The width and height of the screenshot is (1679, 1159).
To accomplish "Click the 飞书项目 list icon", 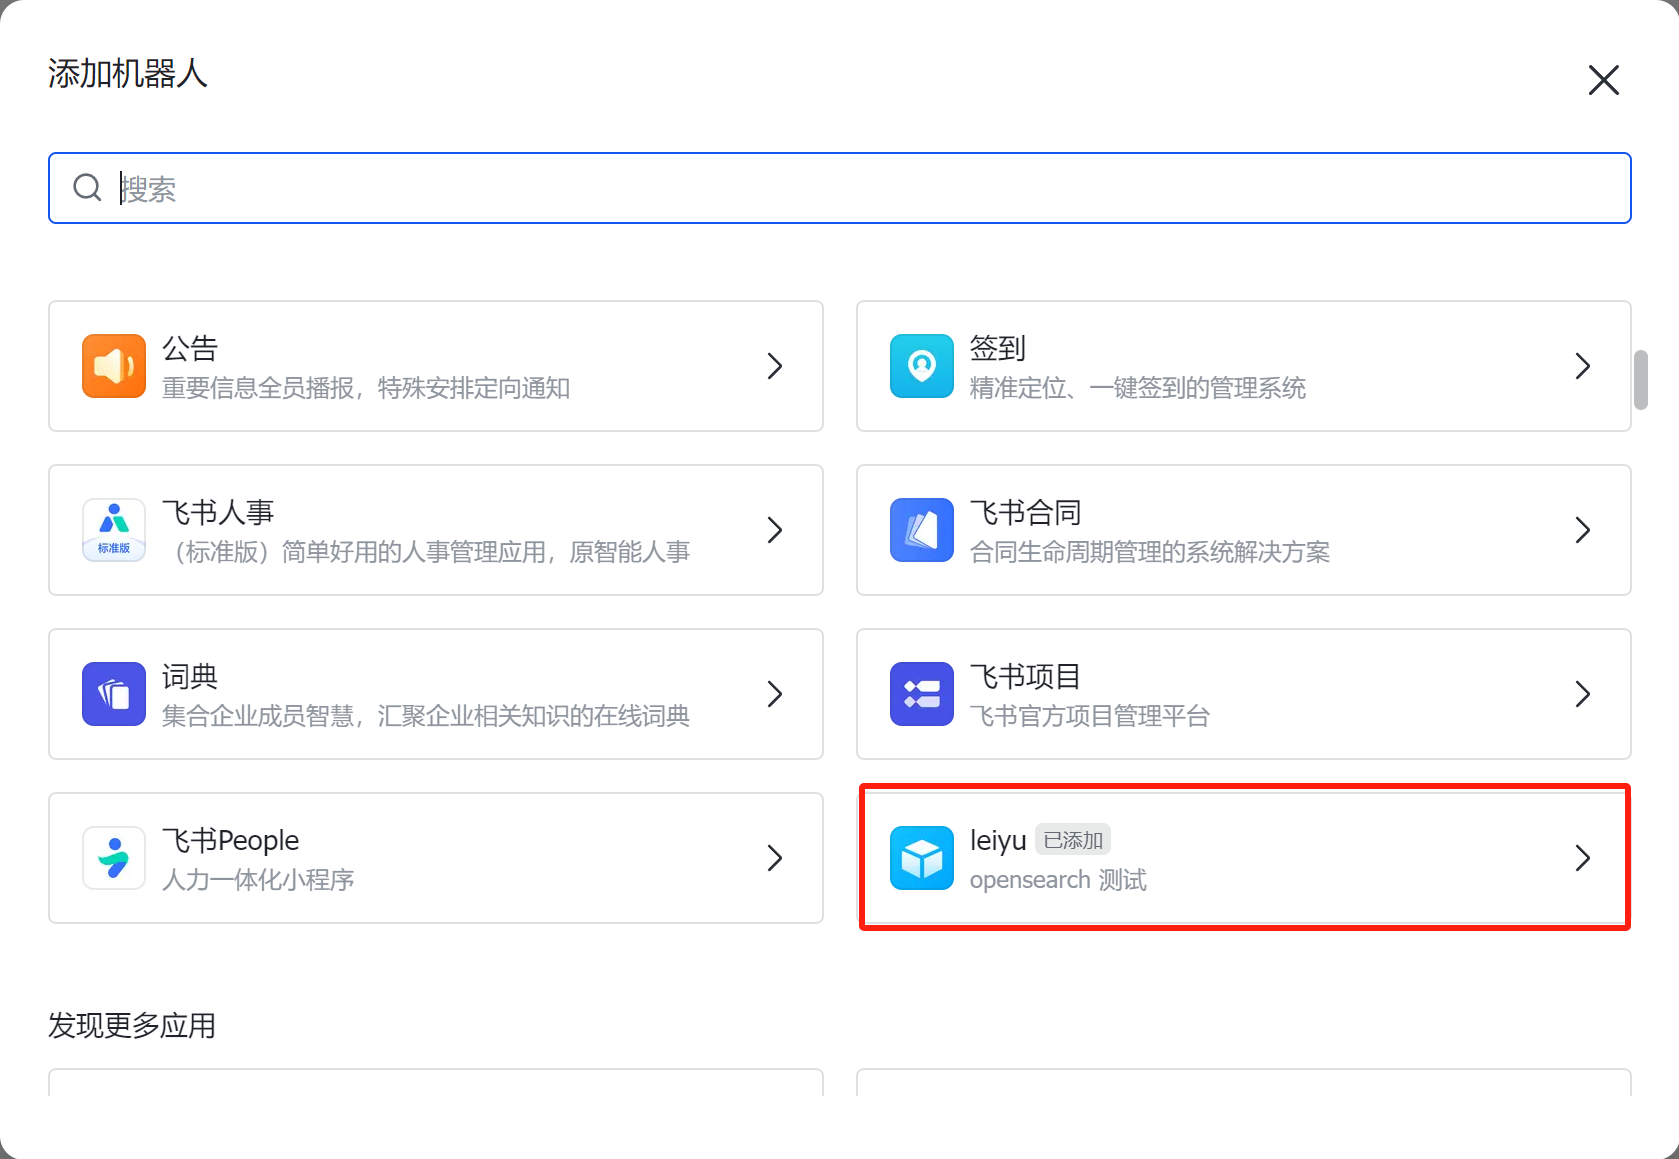I will pyautogui.click(x=922, y=694).
